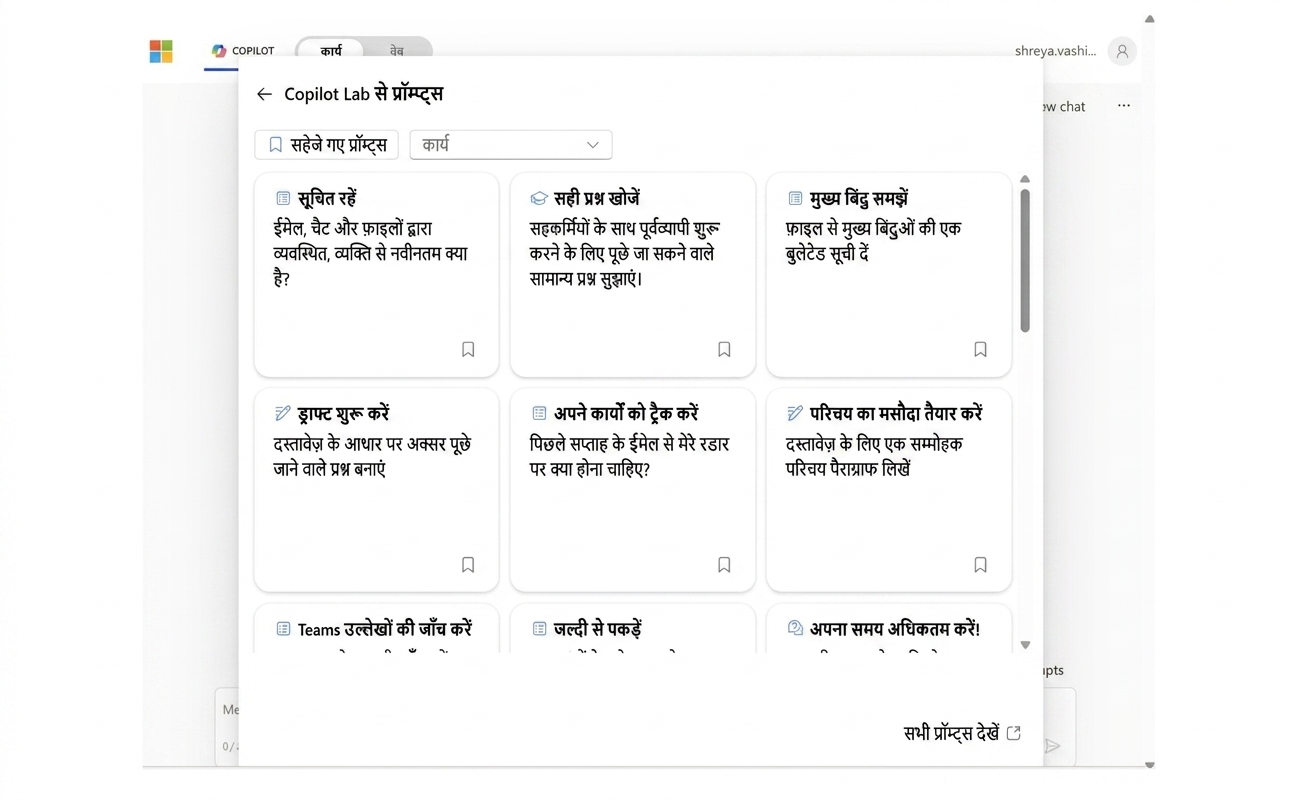The image size is (1304, 800).
Task: Bookmark the सही प्रश्न खोजें prompt card
Action: tap(724, 349)
